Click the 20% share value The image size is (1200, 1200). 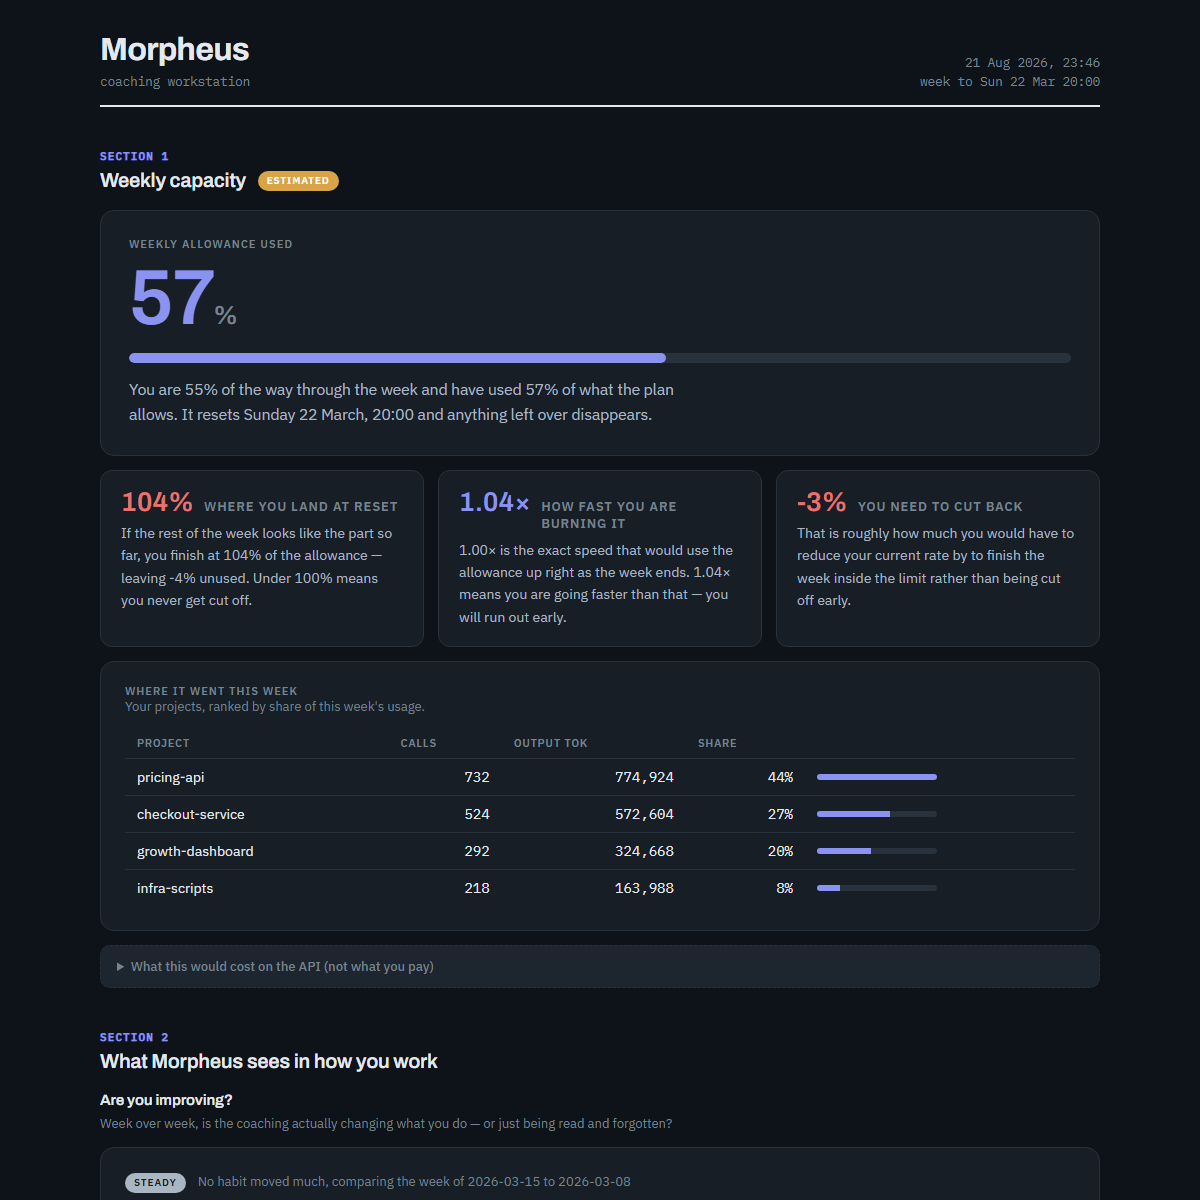tap(780, 851)
